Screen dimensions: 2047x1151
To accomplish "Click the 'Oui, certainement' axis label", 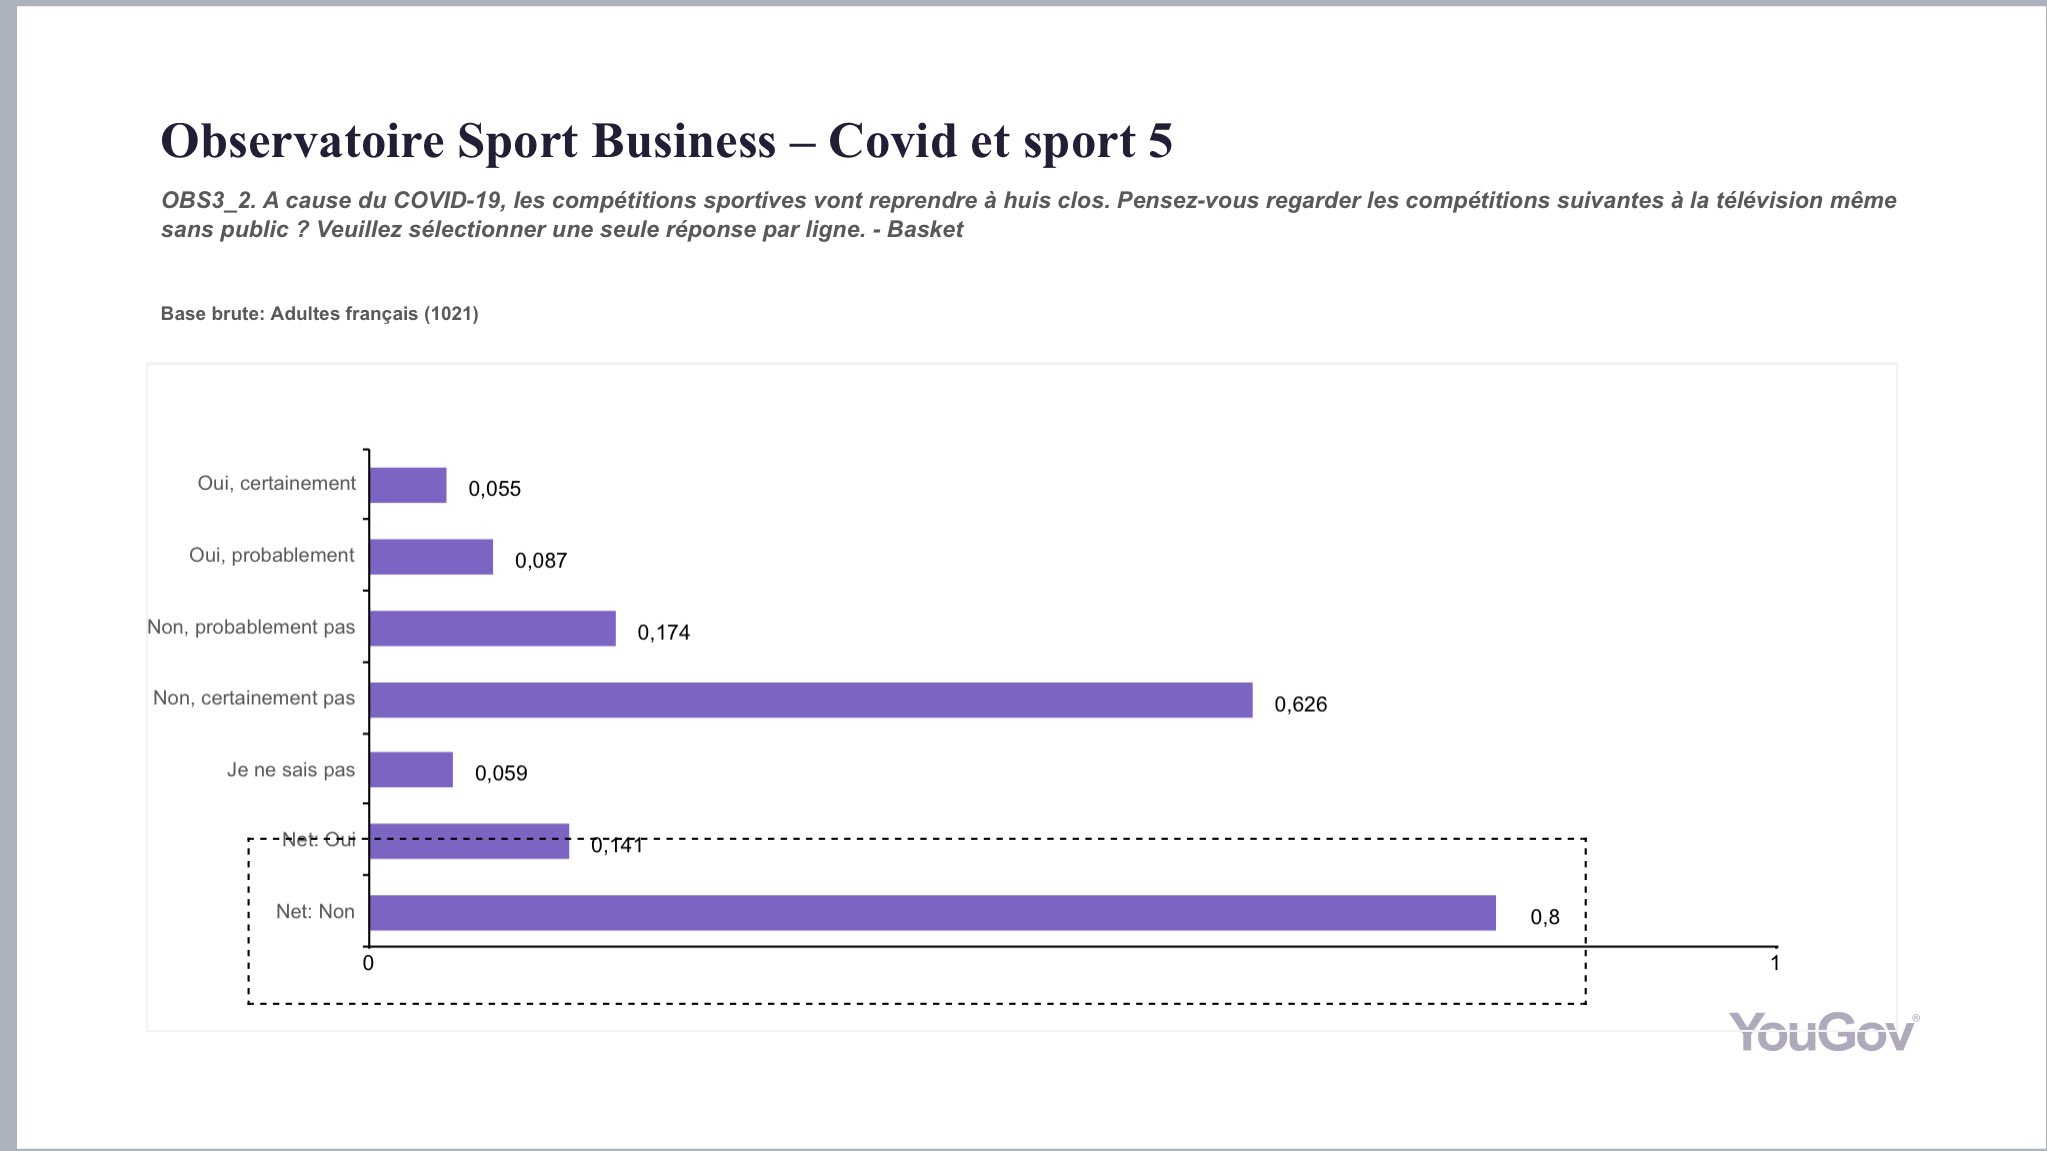I will tap(276, 484).
